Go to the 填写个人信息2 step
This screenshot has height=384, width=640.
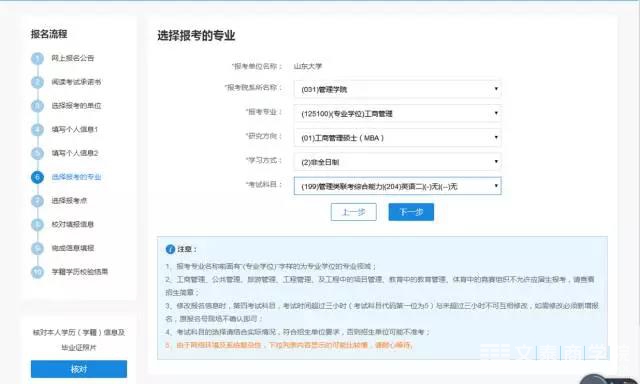click(75, 153)
